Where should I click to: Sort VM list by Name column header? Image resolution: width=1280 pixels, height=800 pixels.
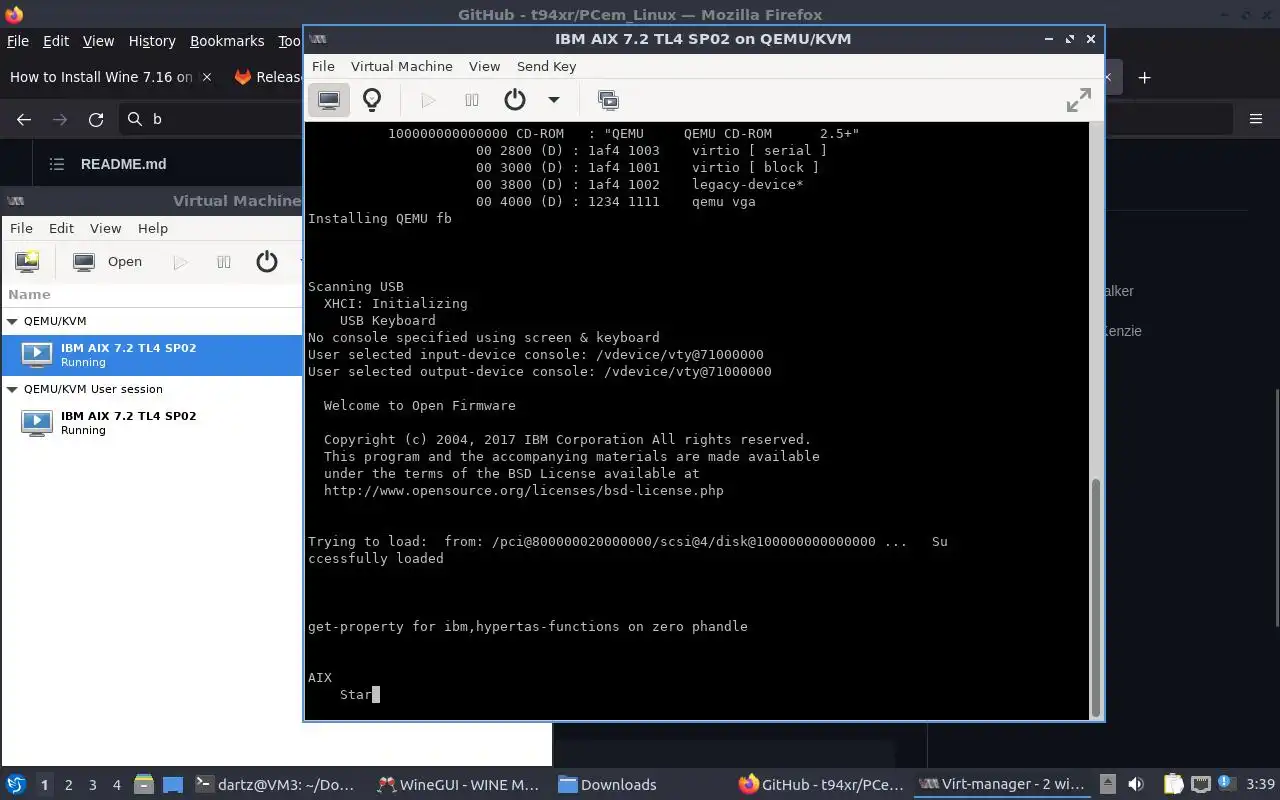coord(29,294)
